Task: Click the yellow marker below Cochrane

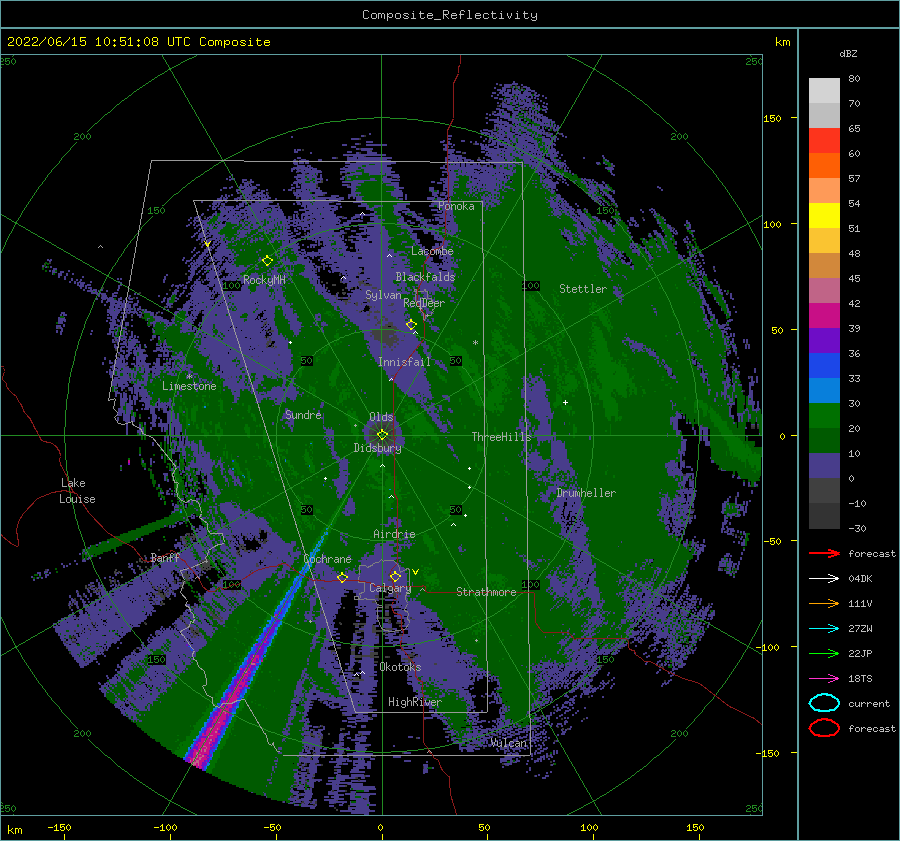Action: coord(343,577)
